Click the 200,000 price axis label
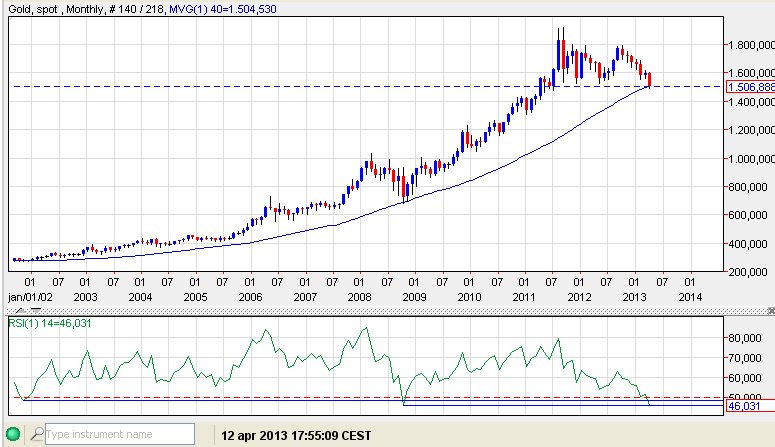 coord(748,272)
